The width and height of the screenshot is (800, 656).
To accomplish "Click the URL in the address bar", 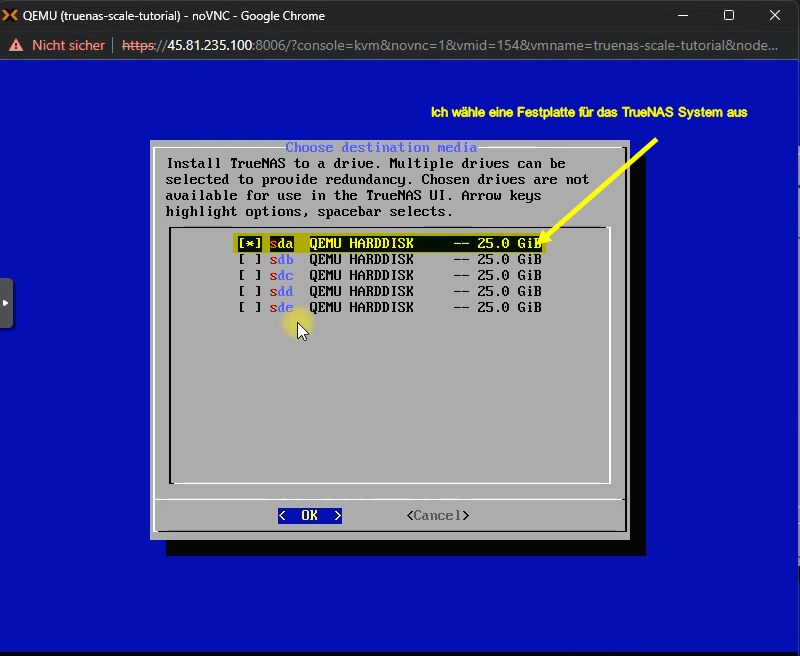I will tap(449, 45).
